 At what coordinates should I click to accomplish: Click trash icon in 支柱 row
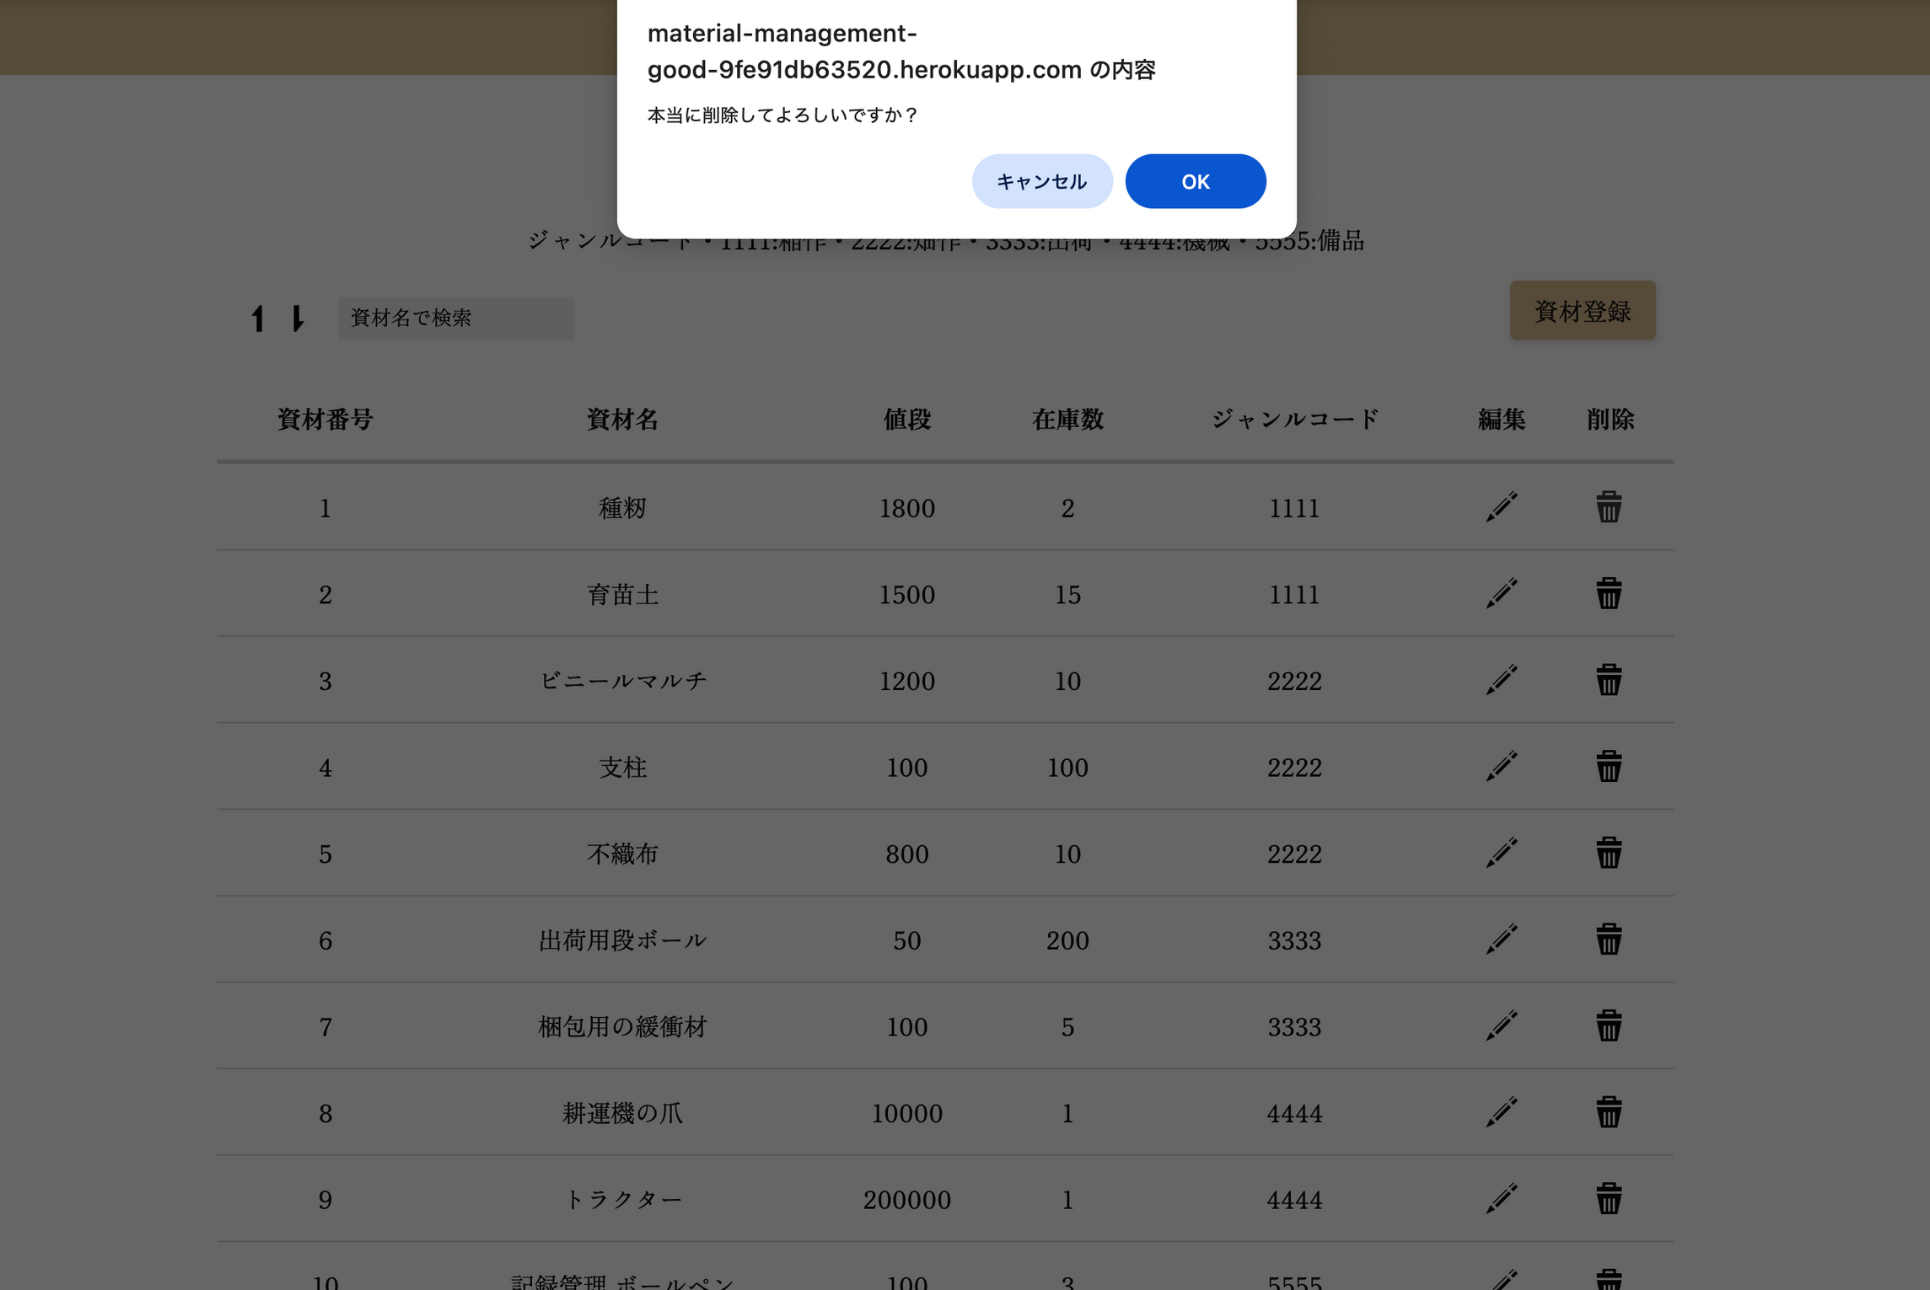pyautogui.click(x=1608, y=767)
